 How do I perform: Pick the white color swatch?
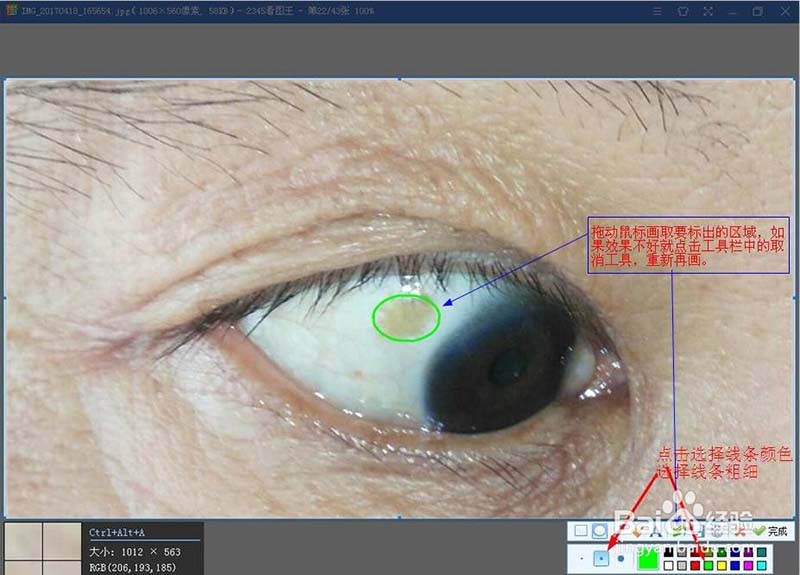[x=669, y=566]
